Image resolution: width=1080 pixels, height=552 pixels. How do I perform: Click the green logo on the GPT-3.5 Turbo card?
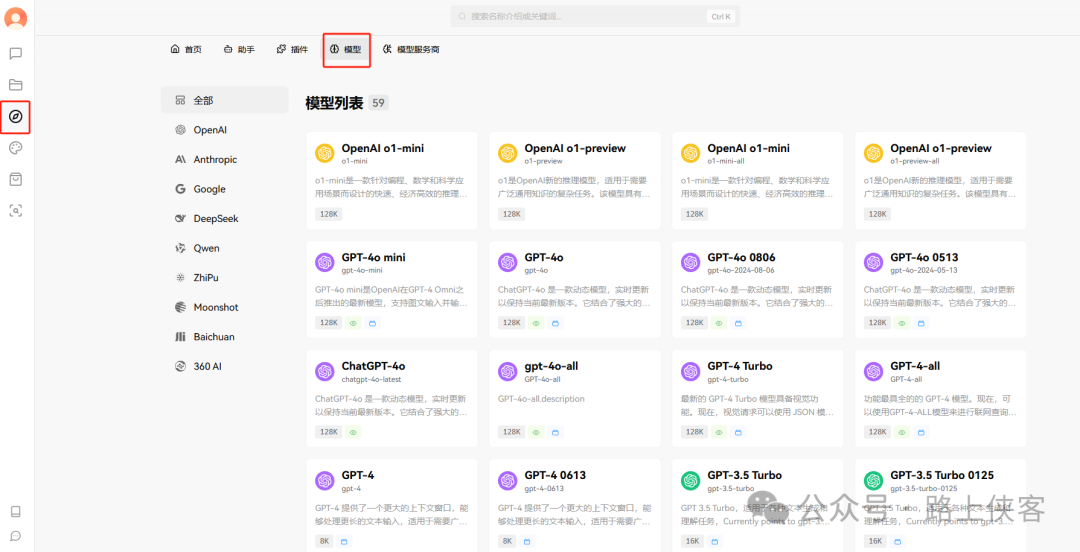tap(690, 480)
